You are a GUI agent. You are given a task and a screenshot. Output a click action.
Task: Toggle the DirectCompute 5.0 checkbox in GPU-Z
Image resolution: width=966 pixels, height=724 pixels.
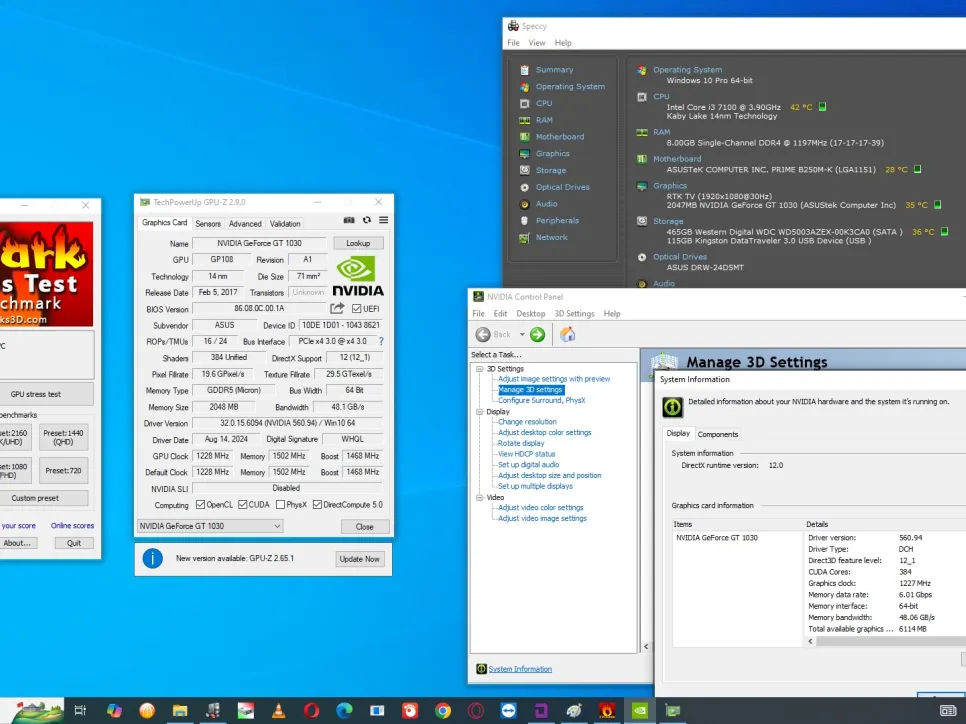click(x=317, y=504)
